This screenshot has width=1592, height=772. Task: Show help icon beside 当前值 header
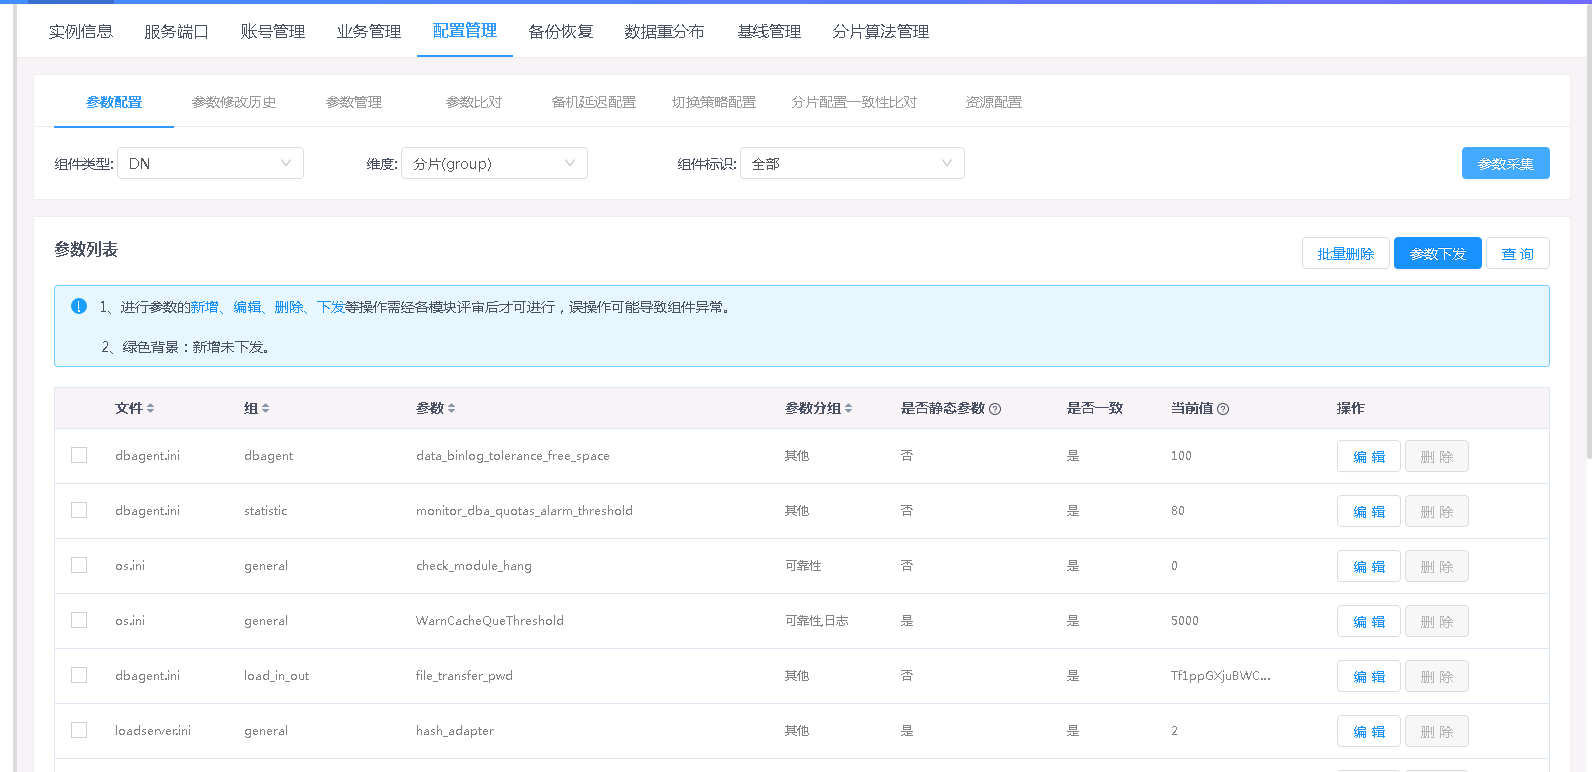click(1223, 409)
